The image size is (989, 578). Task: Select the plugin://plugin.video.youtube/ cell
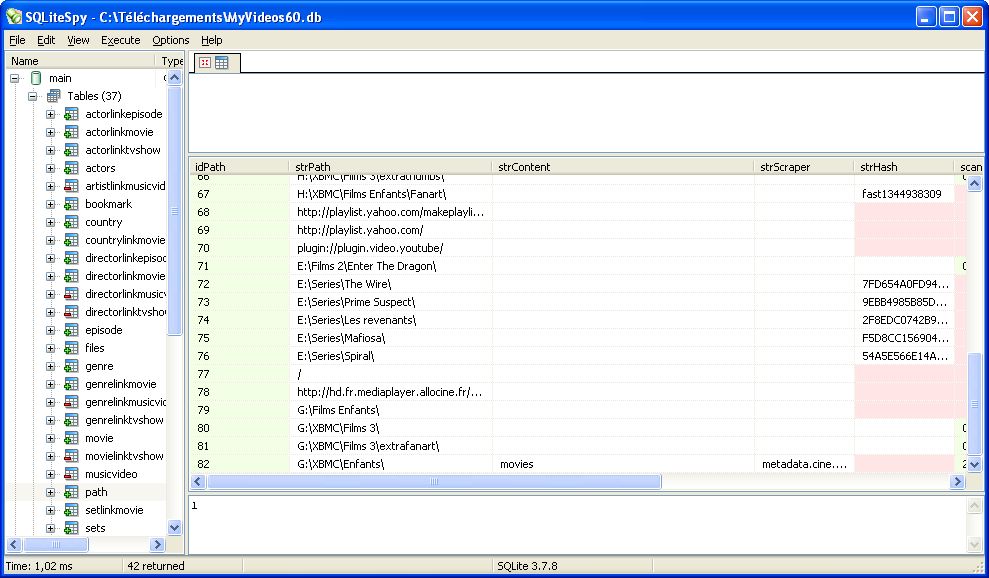tap(391, 248)
